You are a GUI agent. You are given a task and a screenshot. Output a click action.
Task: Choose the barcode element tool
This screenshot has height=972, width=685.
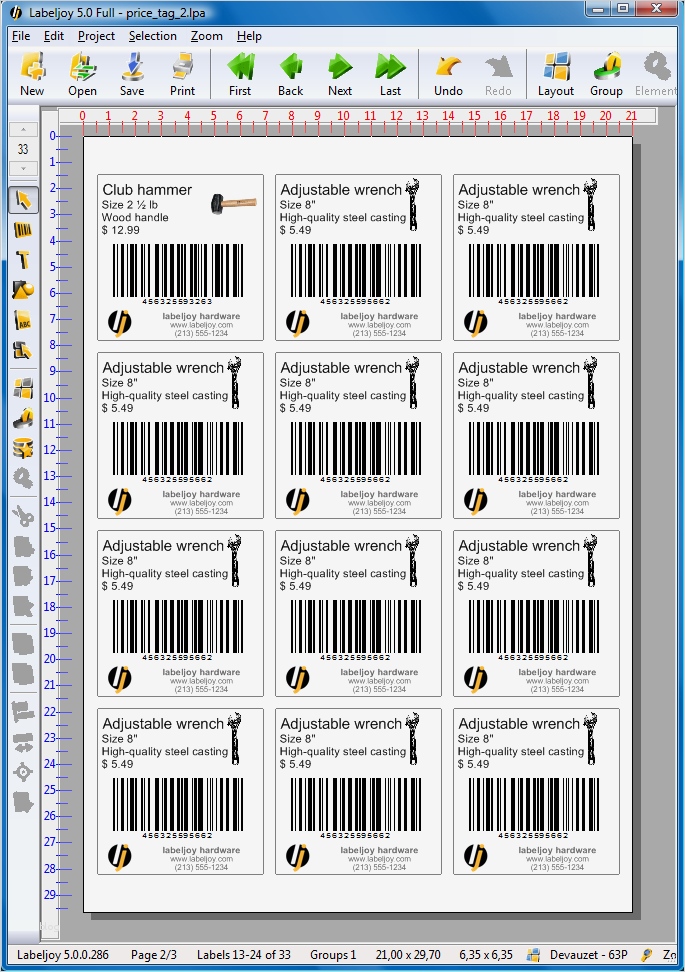24,231
